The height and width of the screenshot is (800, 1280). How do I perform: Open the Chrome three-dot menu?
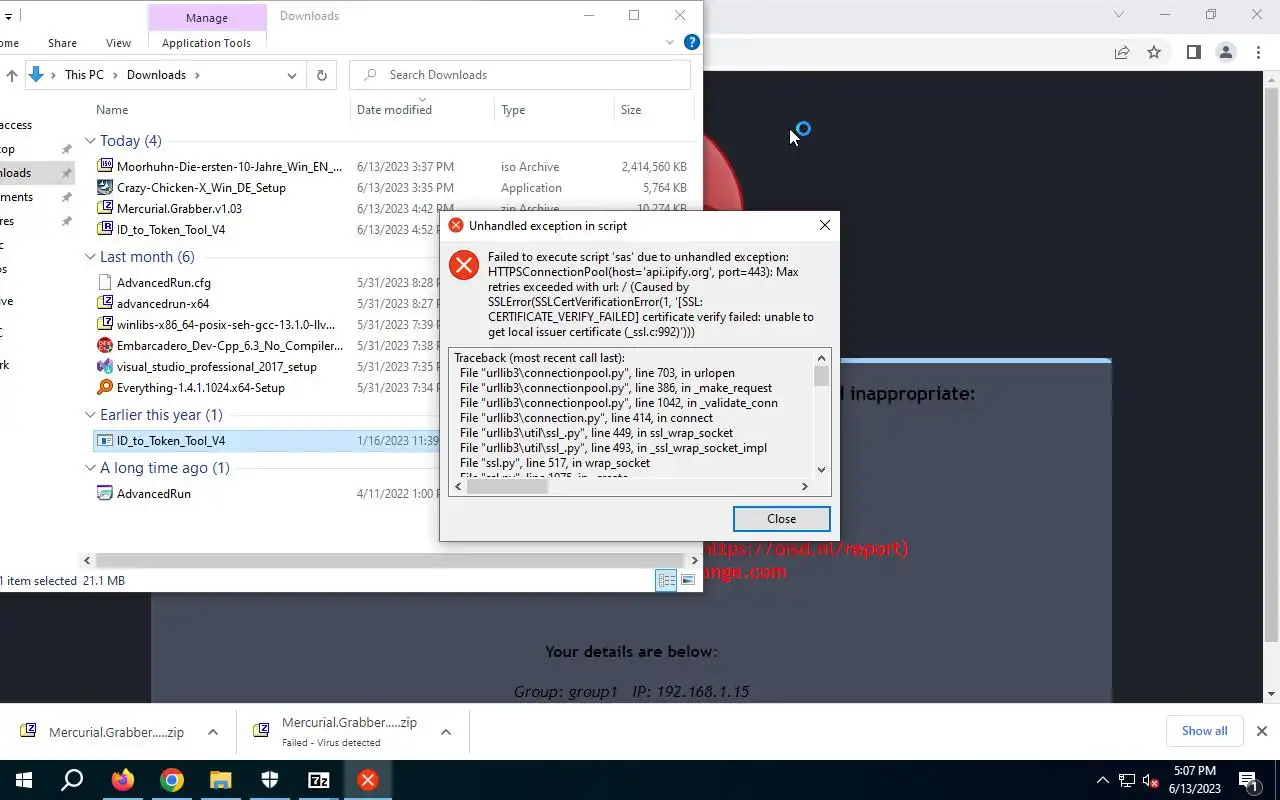coord(1257,53)
